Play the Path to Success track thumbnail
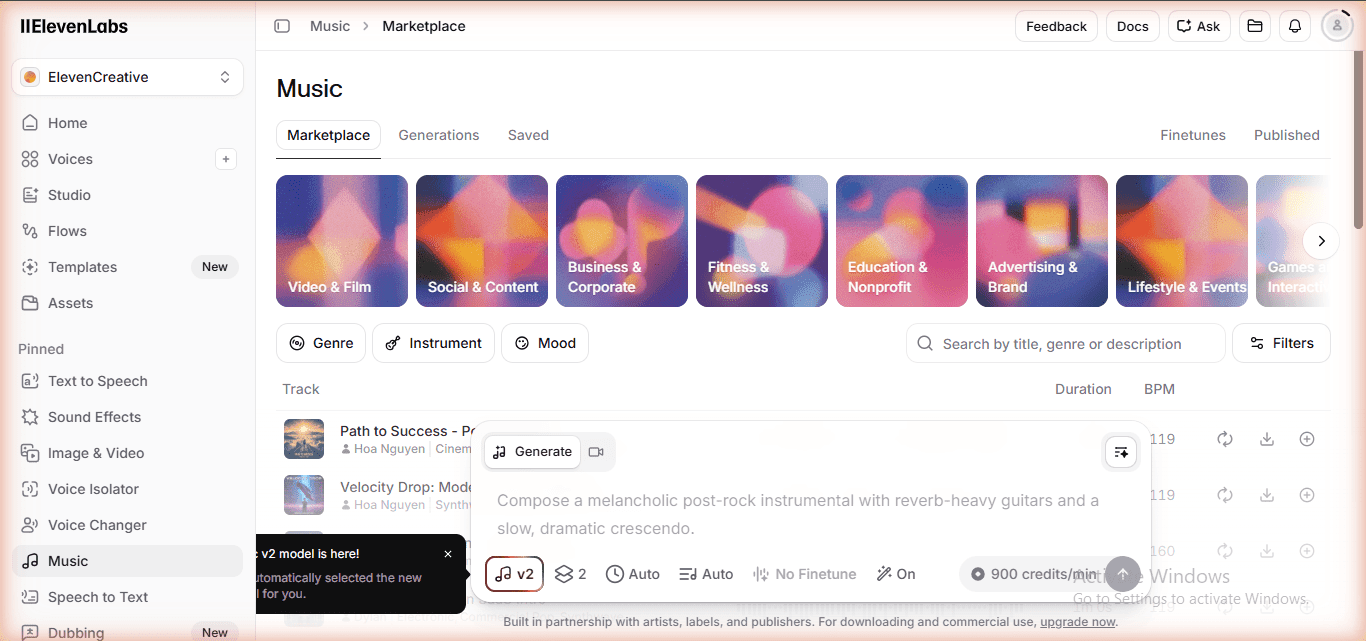Screen dimensions: 1366x641 [x=304, y=439]
